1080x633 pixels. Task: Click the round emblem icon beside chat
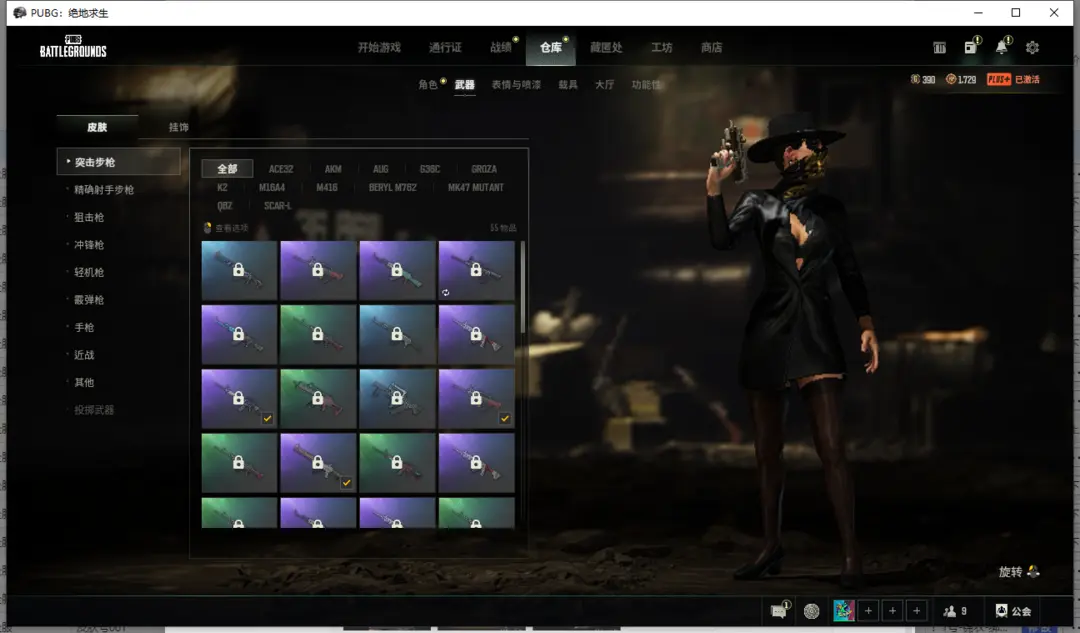tap(811, 611)
